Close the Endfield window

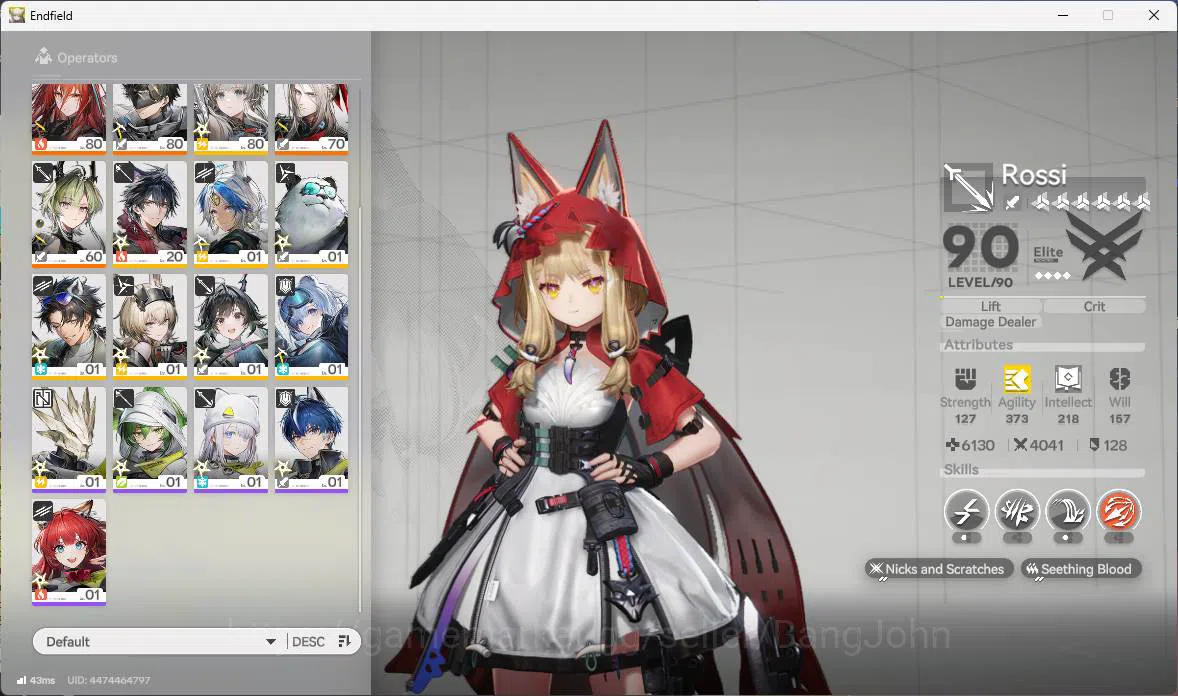pyautogui.click(x=1154, y=15)
